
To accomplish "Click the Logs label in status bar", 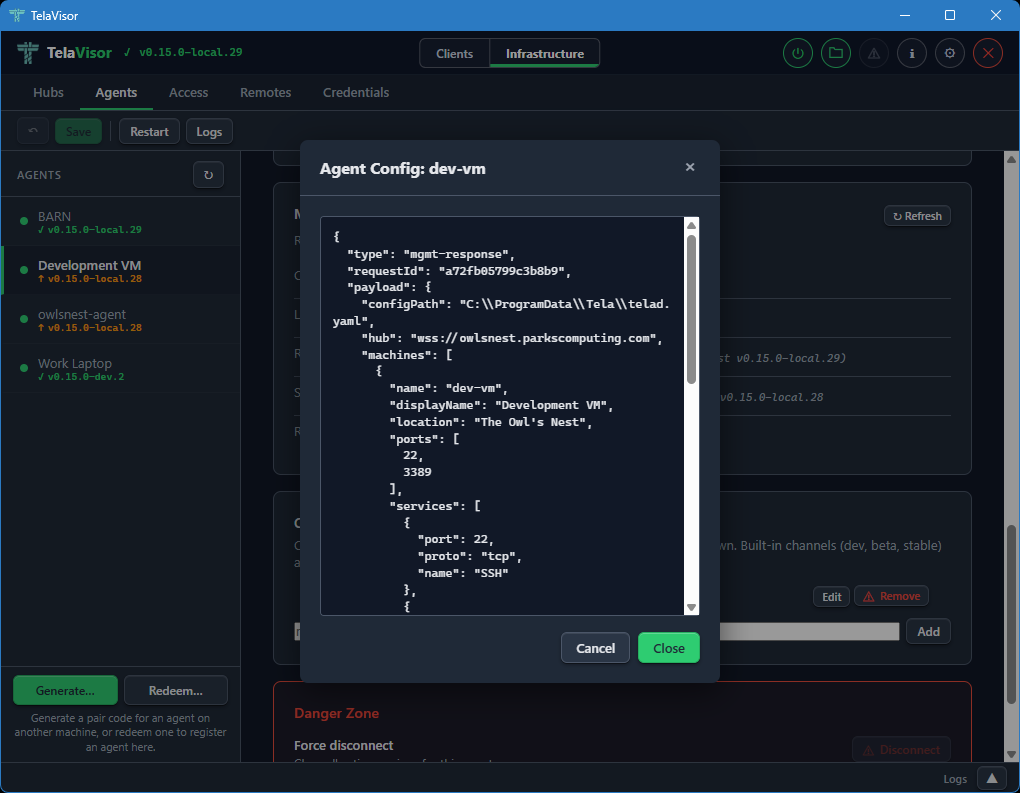I will pos(955,779).
